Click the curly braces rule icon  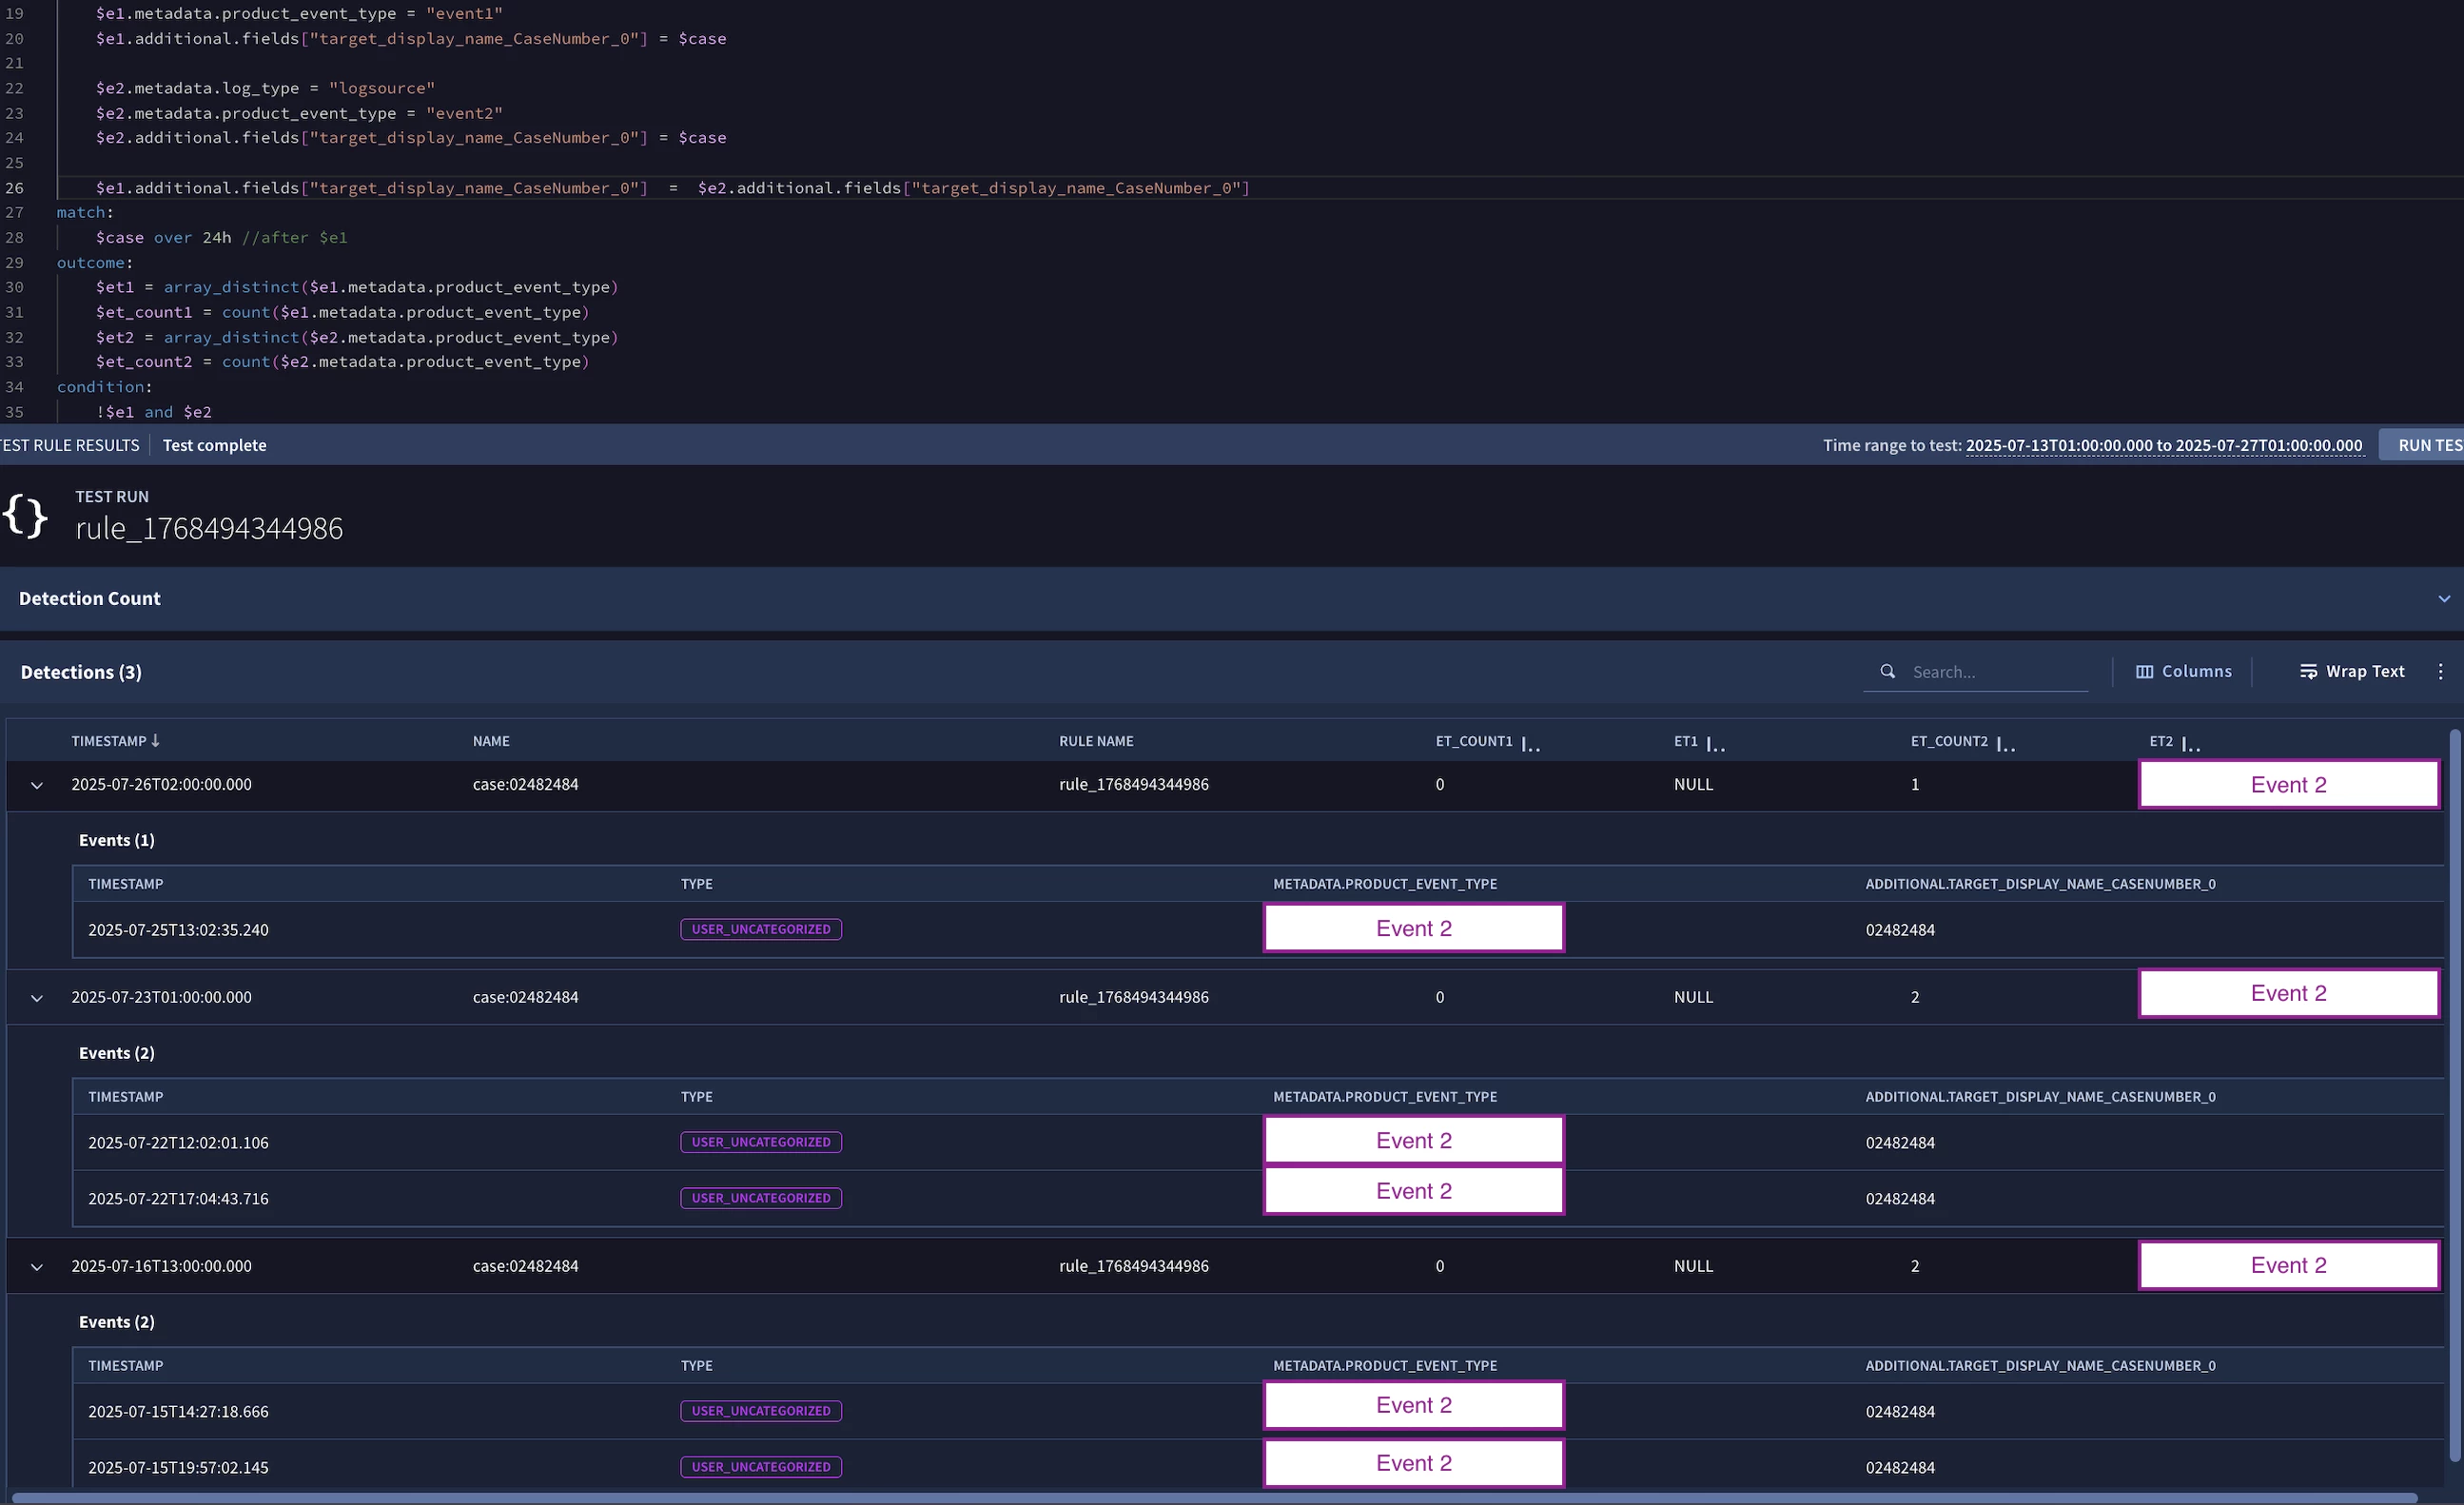(25, 516)
